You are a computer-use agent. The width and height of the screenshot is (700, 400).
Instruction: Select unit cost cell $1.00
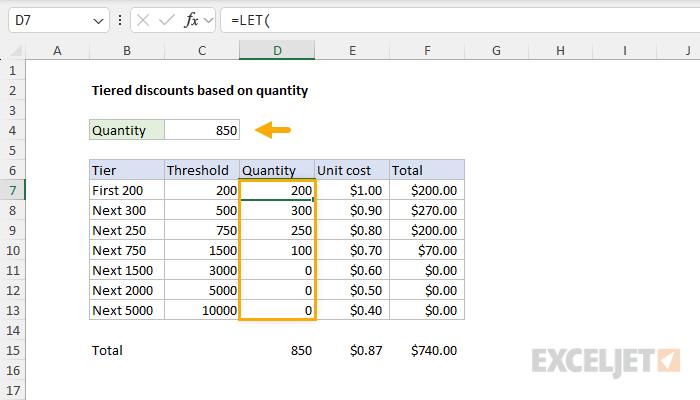pos(352,191)
